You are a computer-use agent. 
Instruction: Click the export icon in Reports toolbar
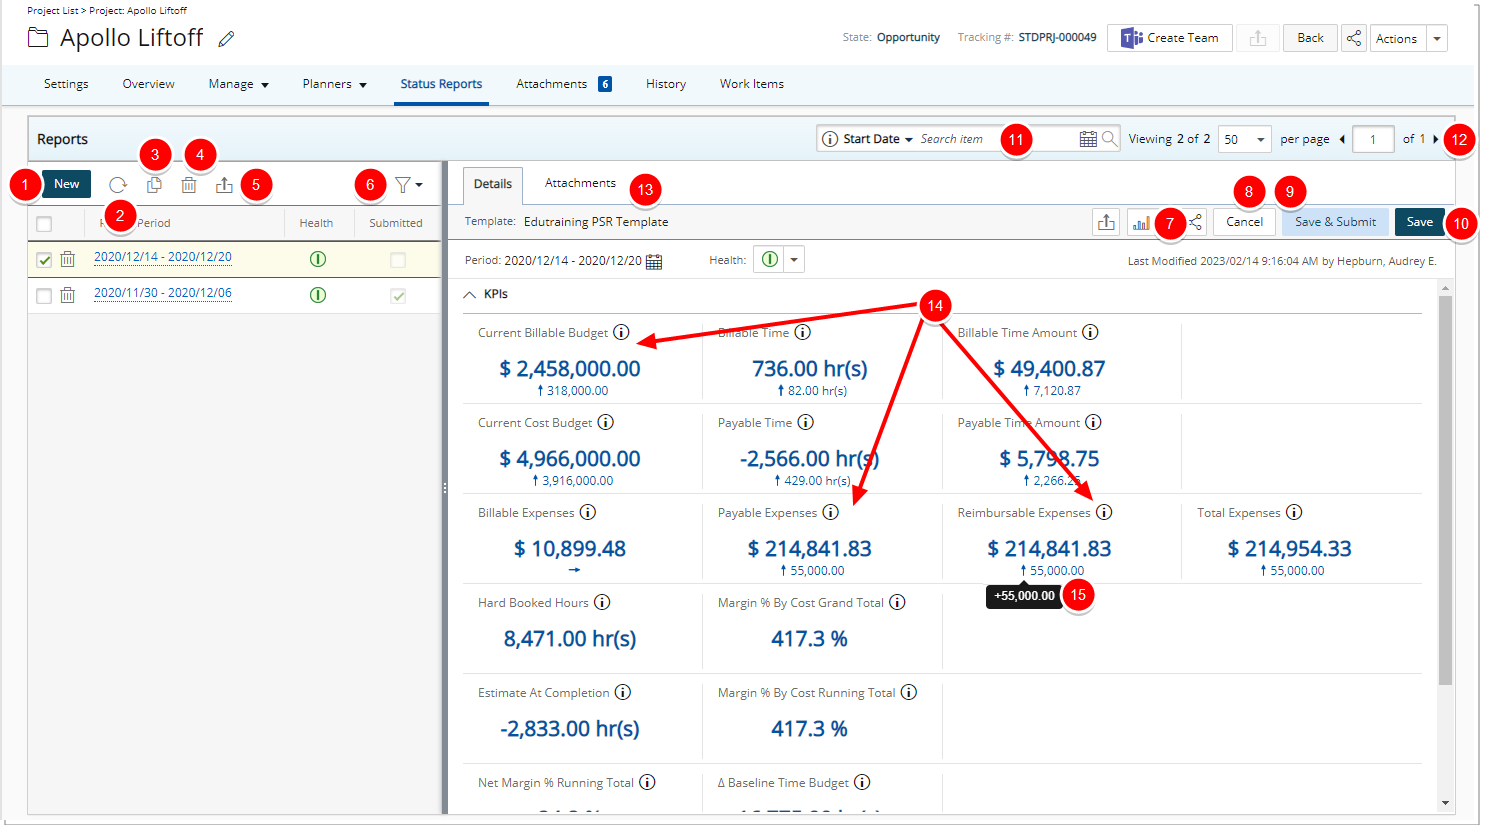[x=224, y=185]
